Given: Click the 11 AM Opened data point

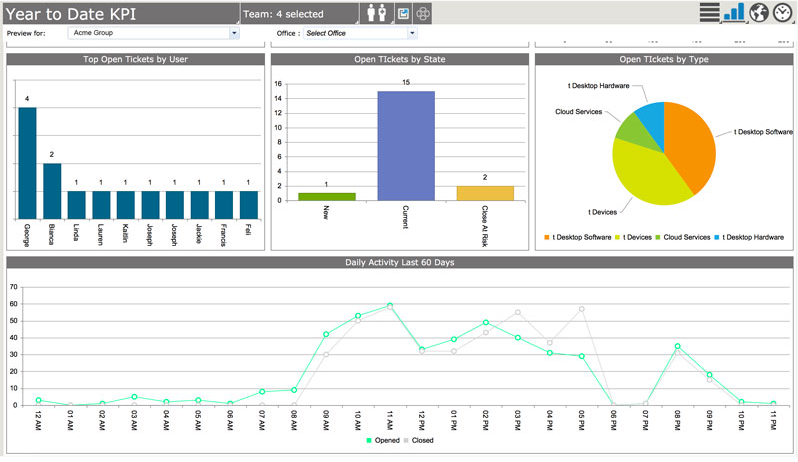Looking at the screenshot, I should 390,305.
